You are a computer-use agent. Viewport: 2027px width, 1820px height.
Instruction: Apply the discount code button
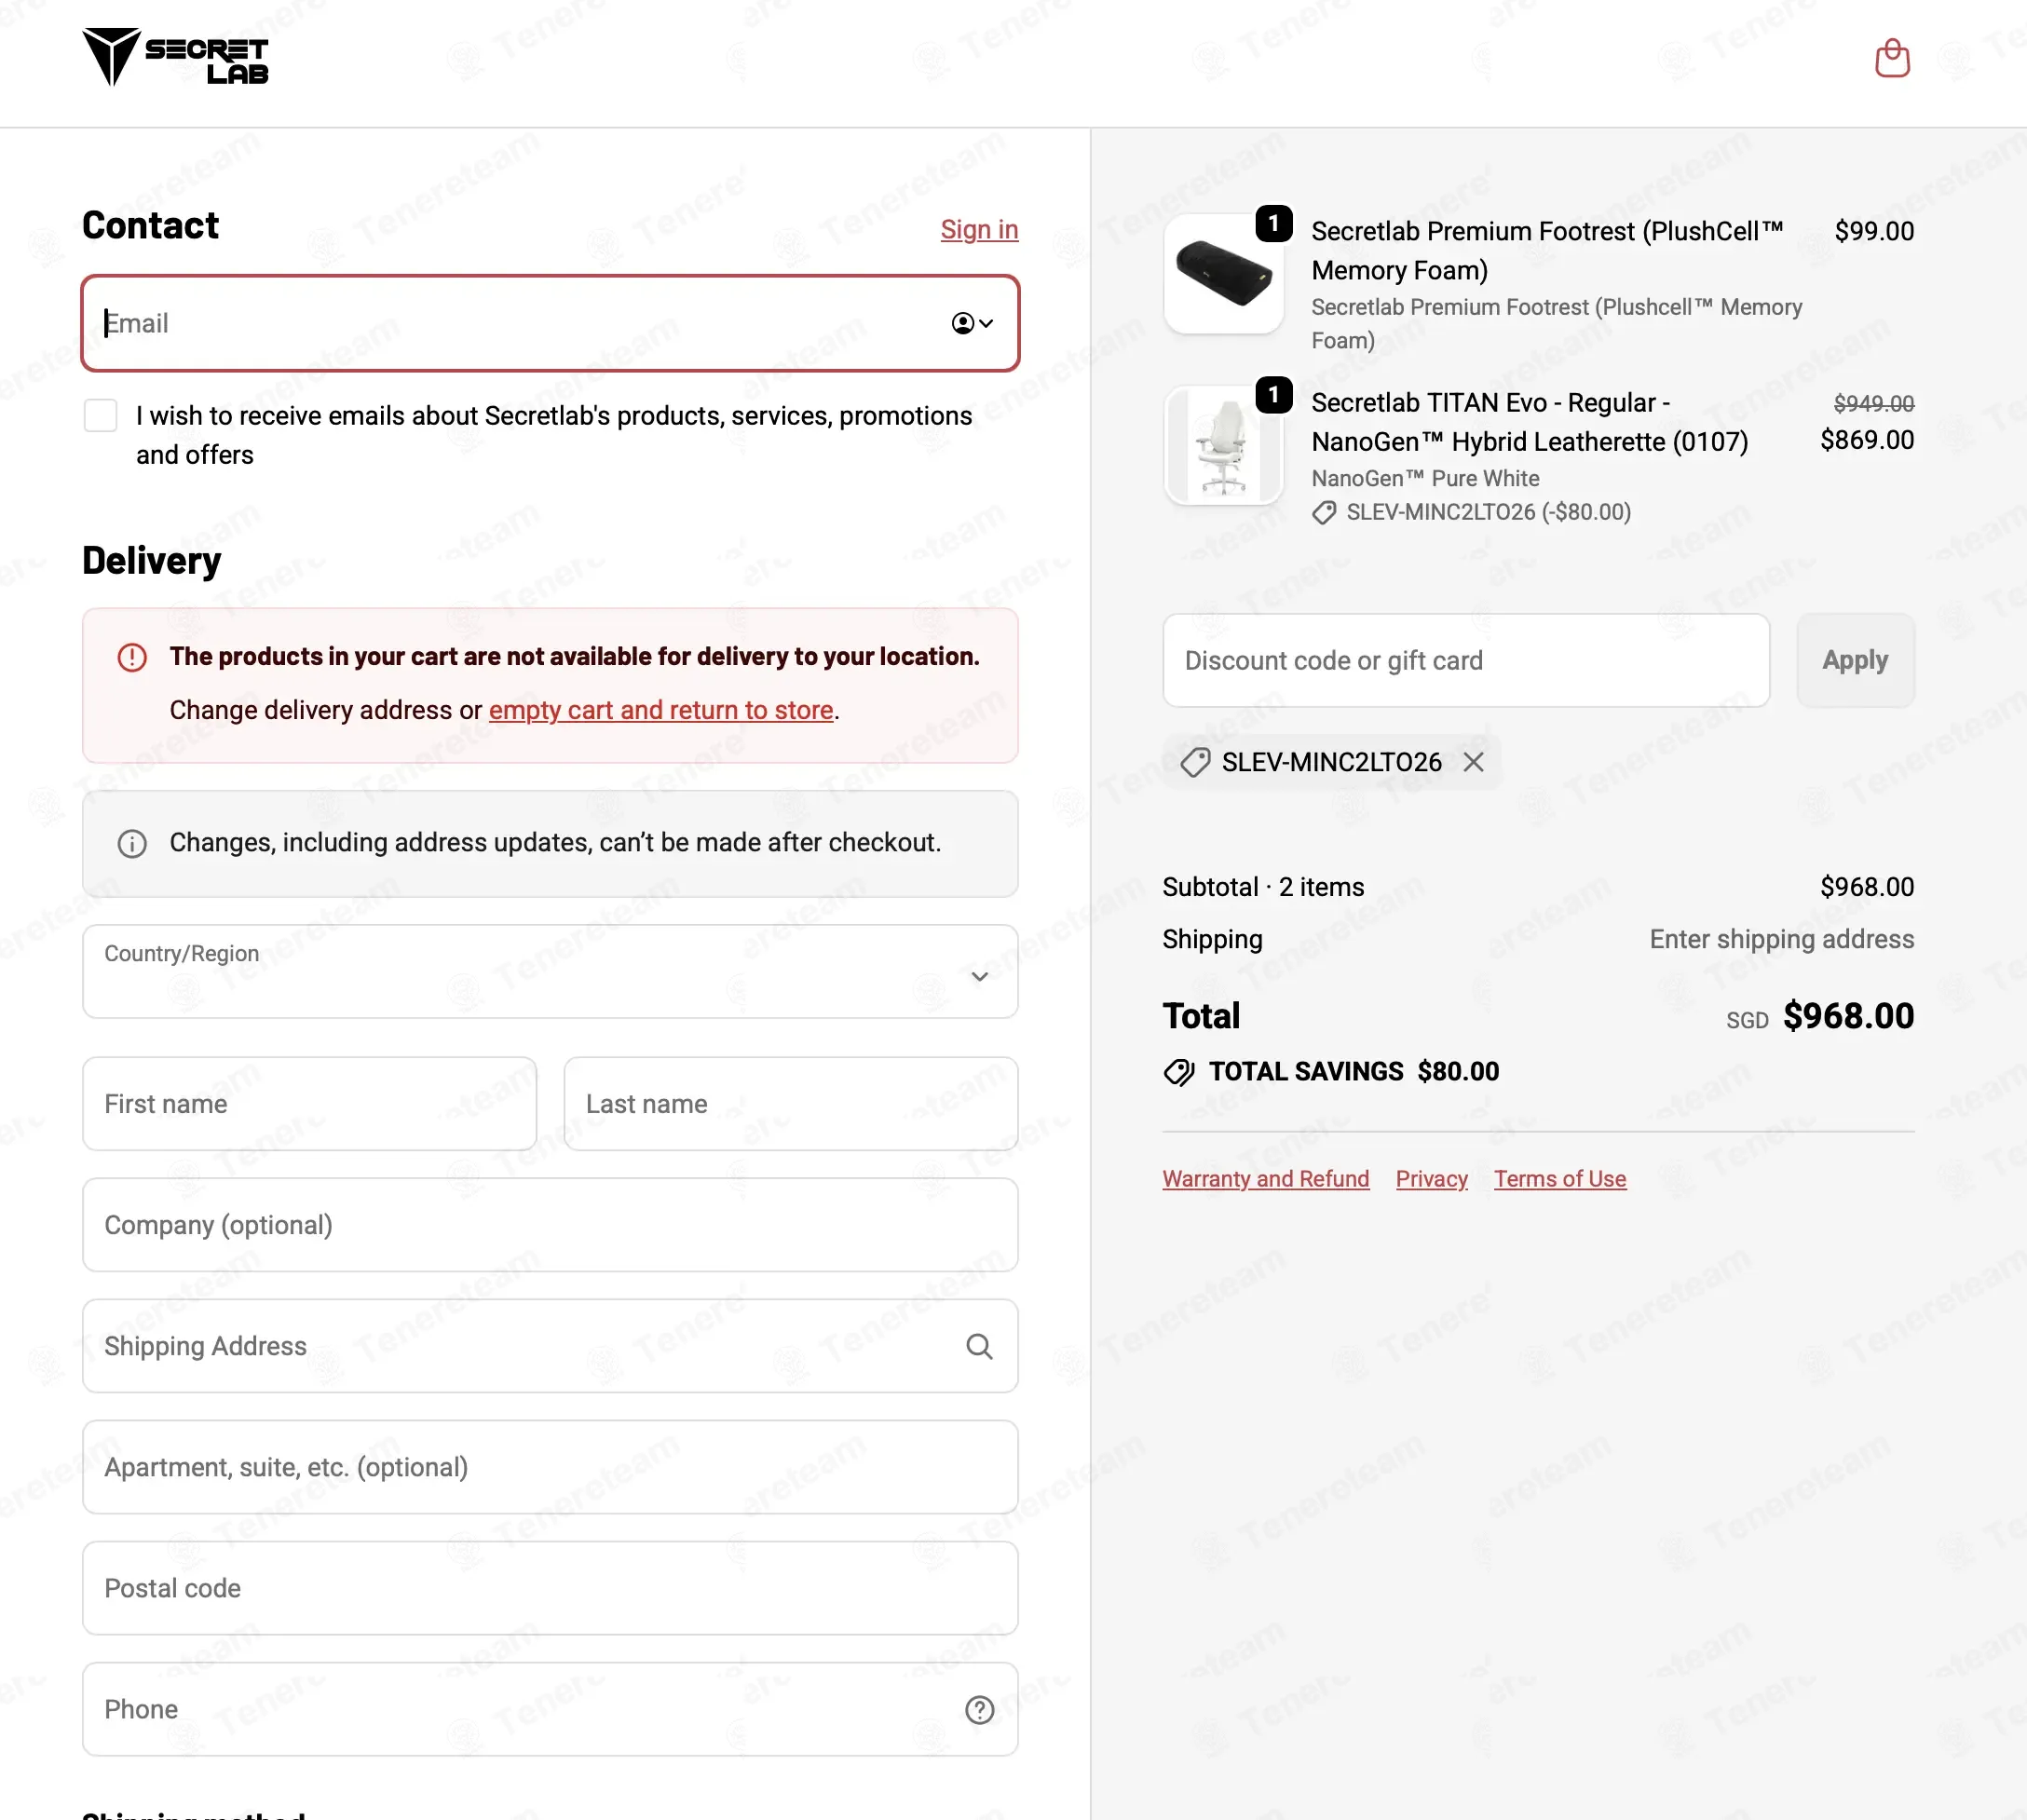(x=1855, y=660)
